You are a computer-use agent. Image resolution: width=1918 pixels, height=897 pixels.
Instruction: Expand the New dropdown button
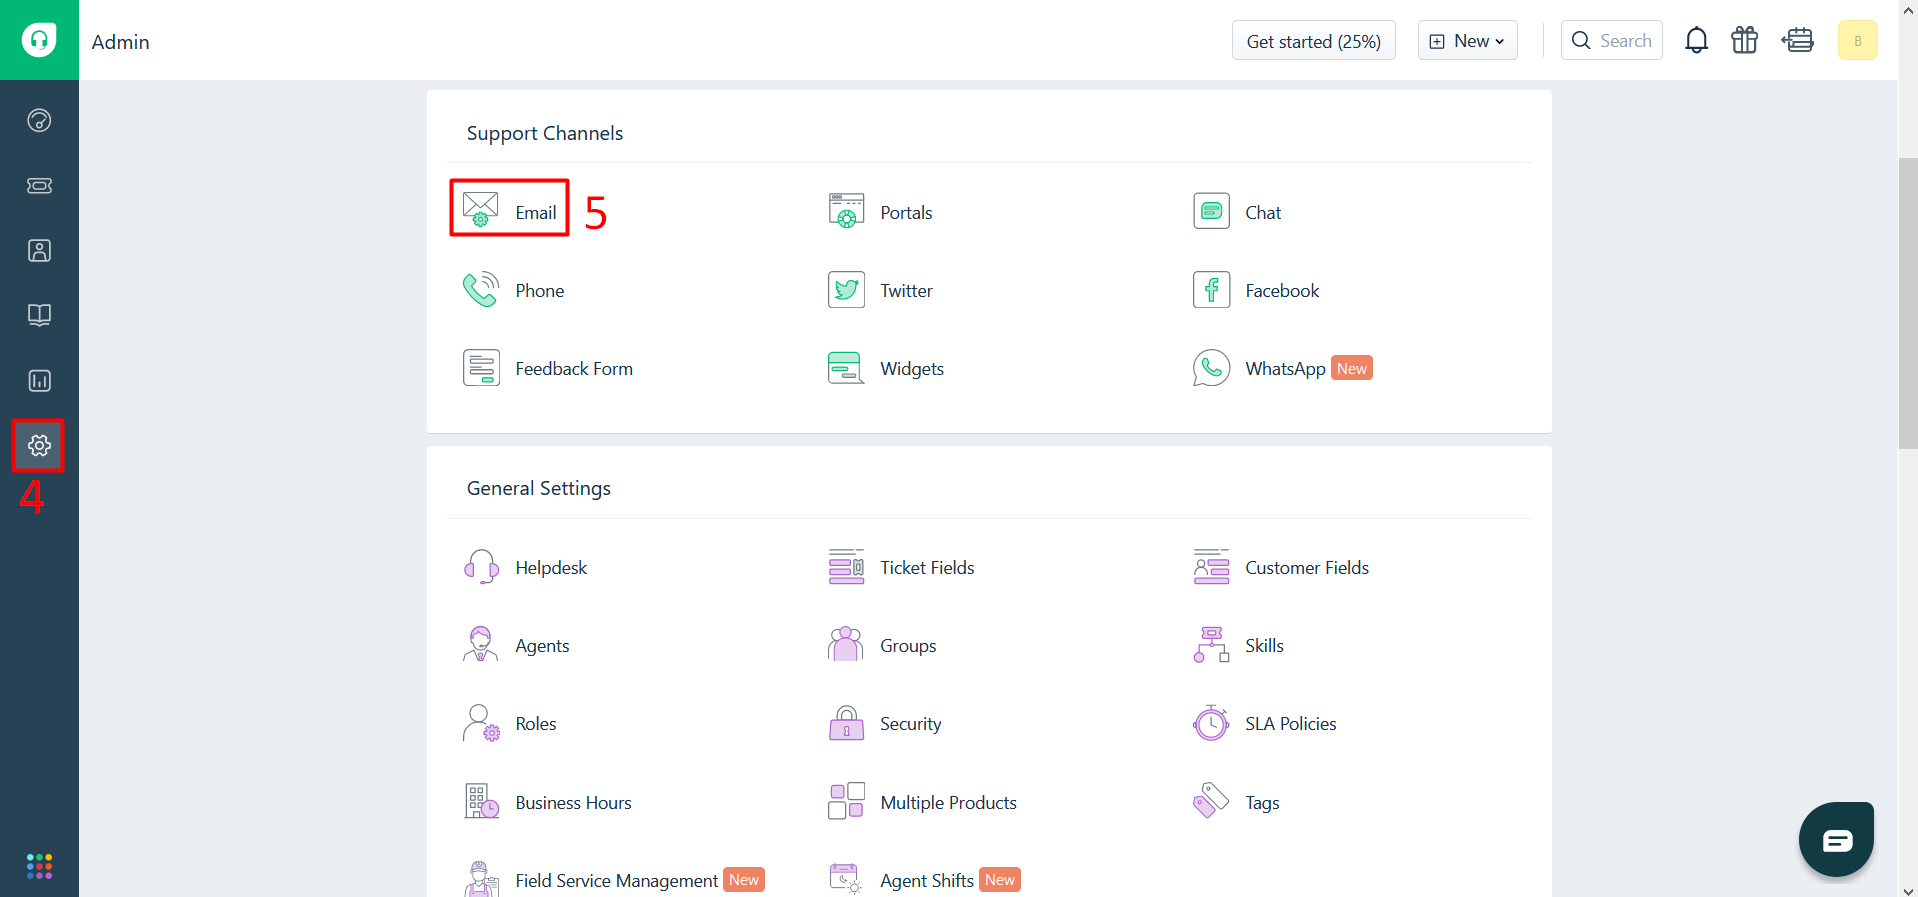click(1467, 41)
